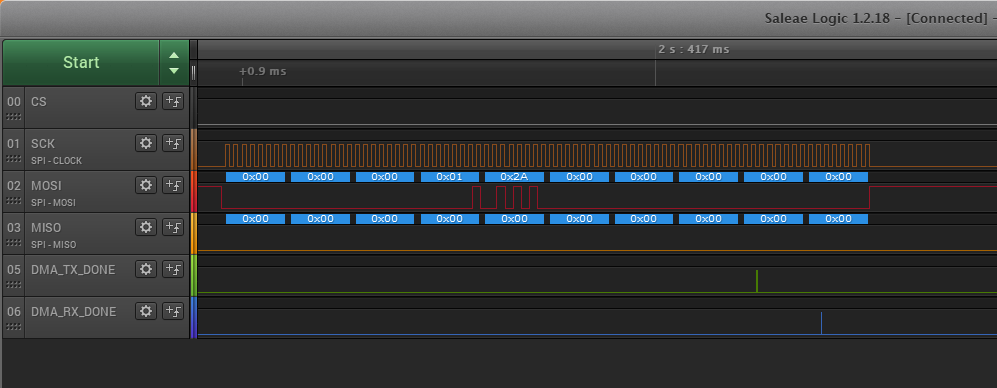997x388 pixels.
Task: Toggle trigger on DMA_TX_DONE channel
Action: (x=173, y=269)
